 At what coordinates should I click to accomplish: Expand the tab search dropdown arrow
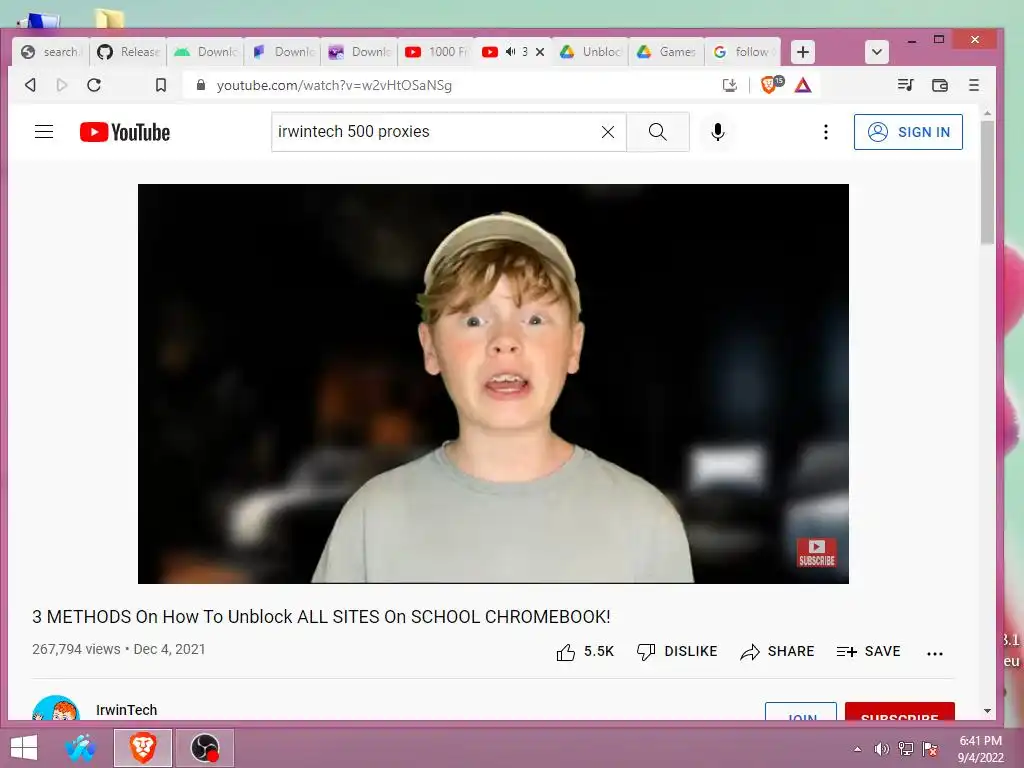point(876,52)
